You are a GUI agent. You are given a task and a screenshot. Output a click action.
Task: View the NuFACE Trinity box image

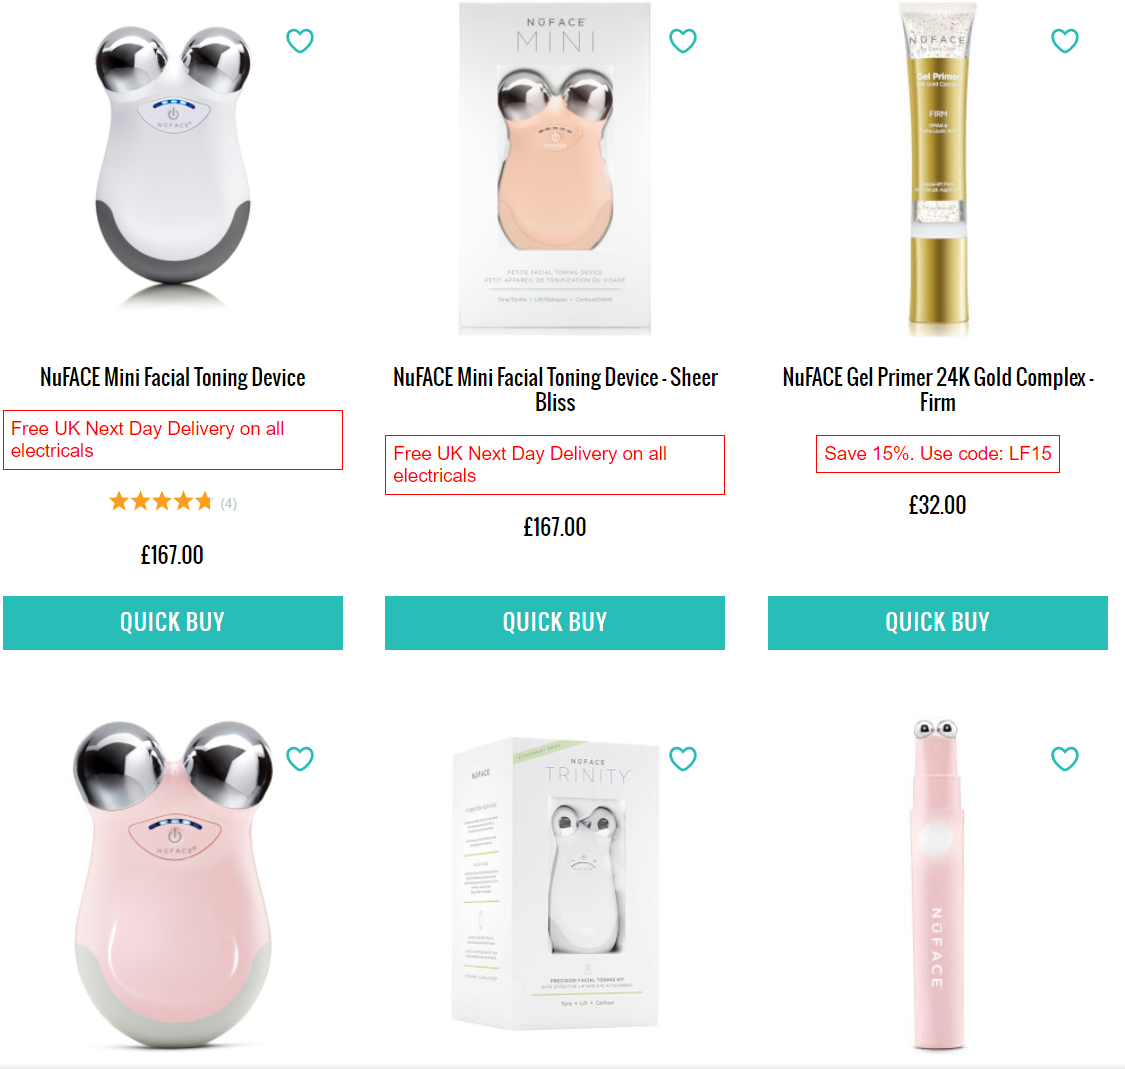555,885
